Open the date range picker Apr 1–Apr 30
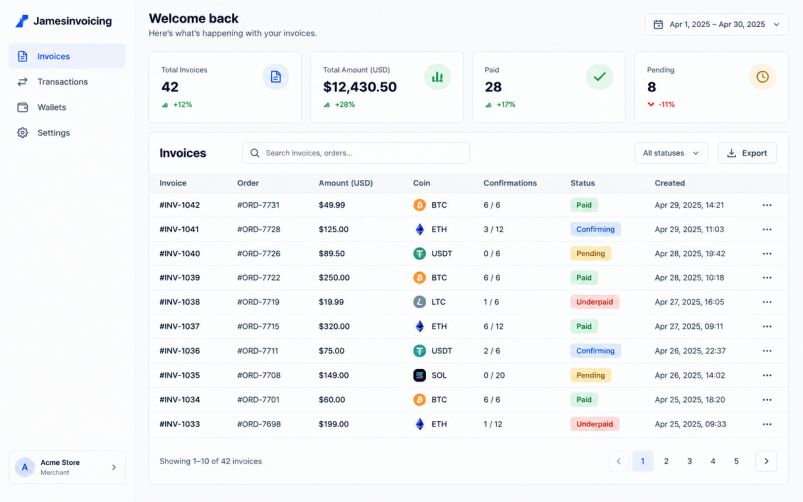Image resolution: width=803 pixels, height=502 pixels. [716, 25]
